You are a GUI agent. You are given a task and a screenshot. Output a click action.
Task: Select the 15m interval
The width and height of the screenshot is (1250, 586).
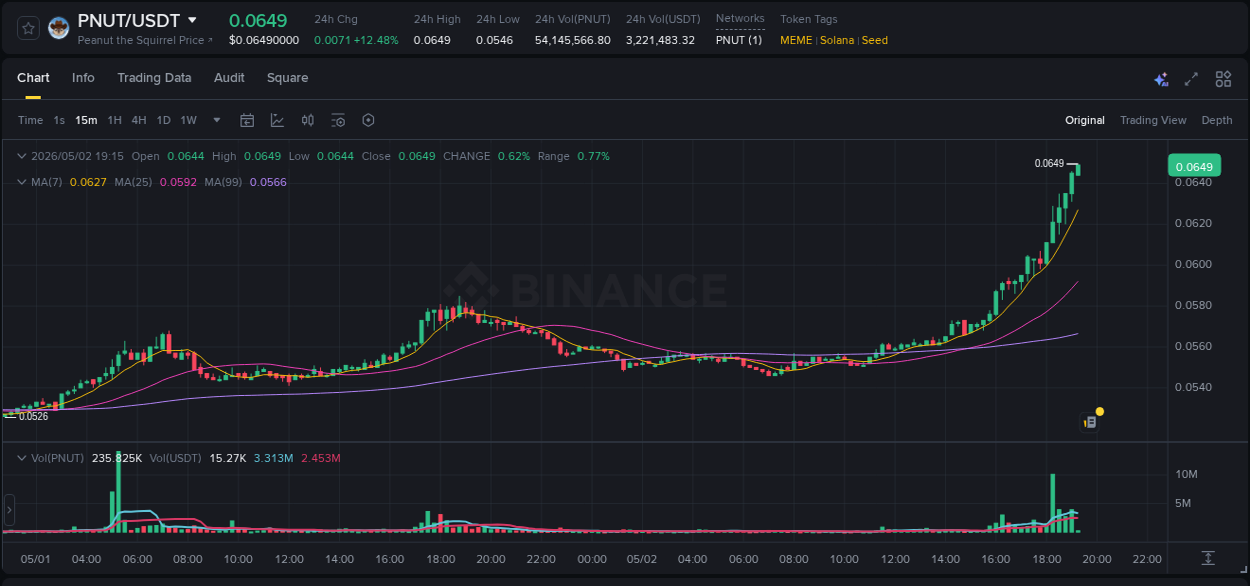pyautogui.click(x=86, y=120)
